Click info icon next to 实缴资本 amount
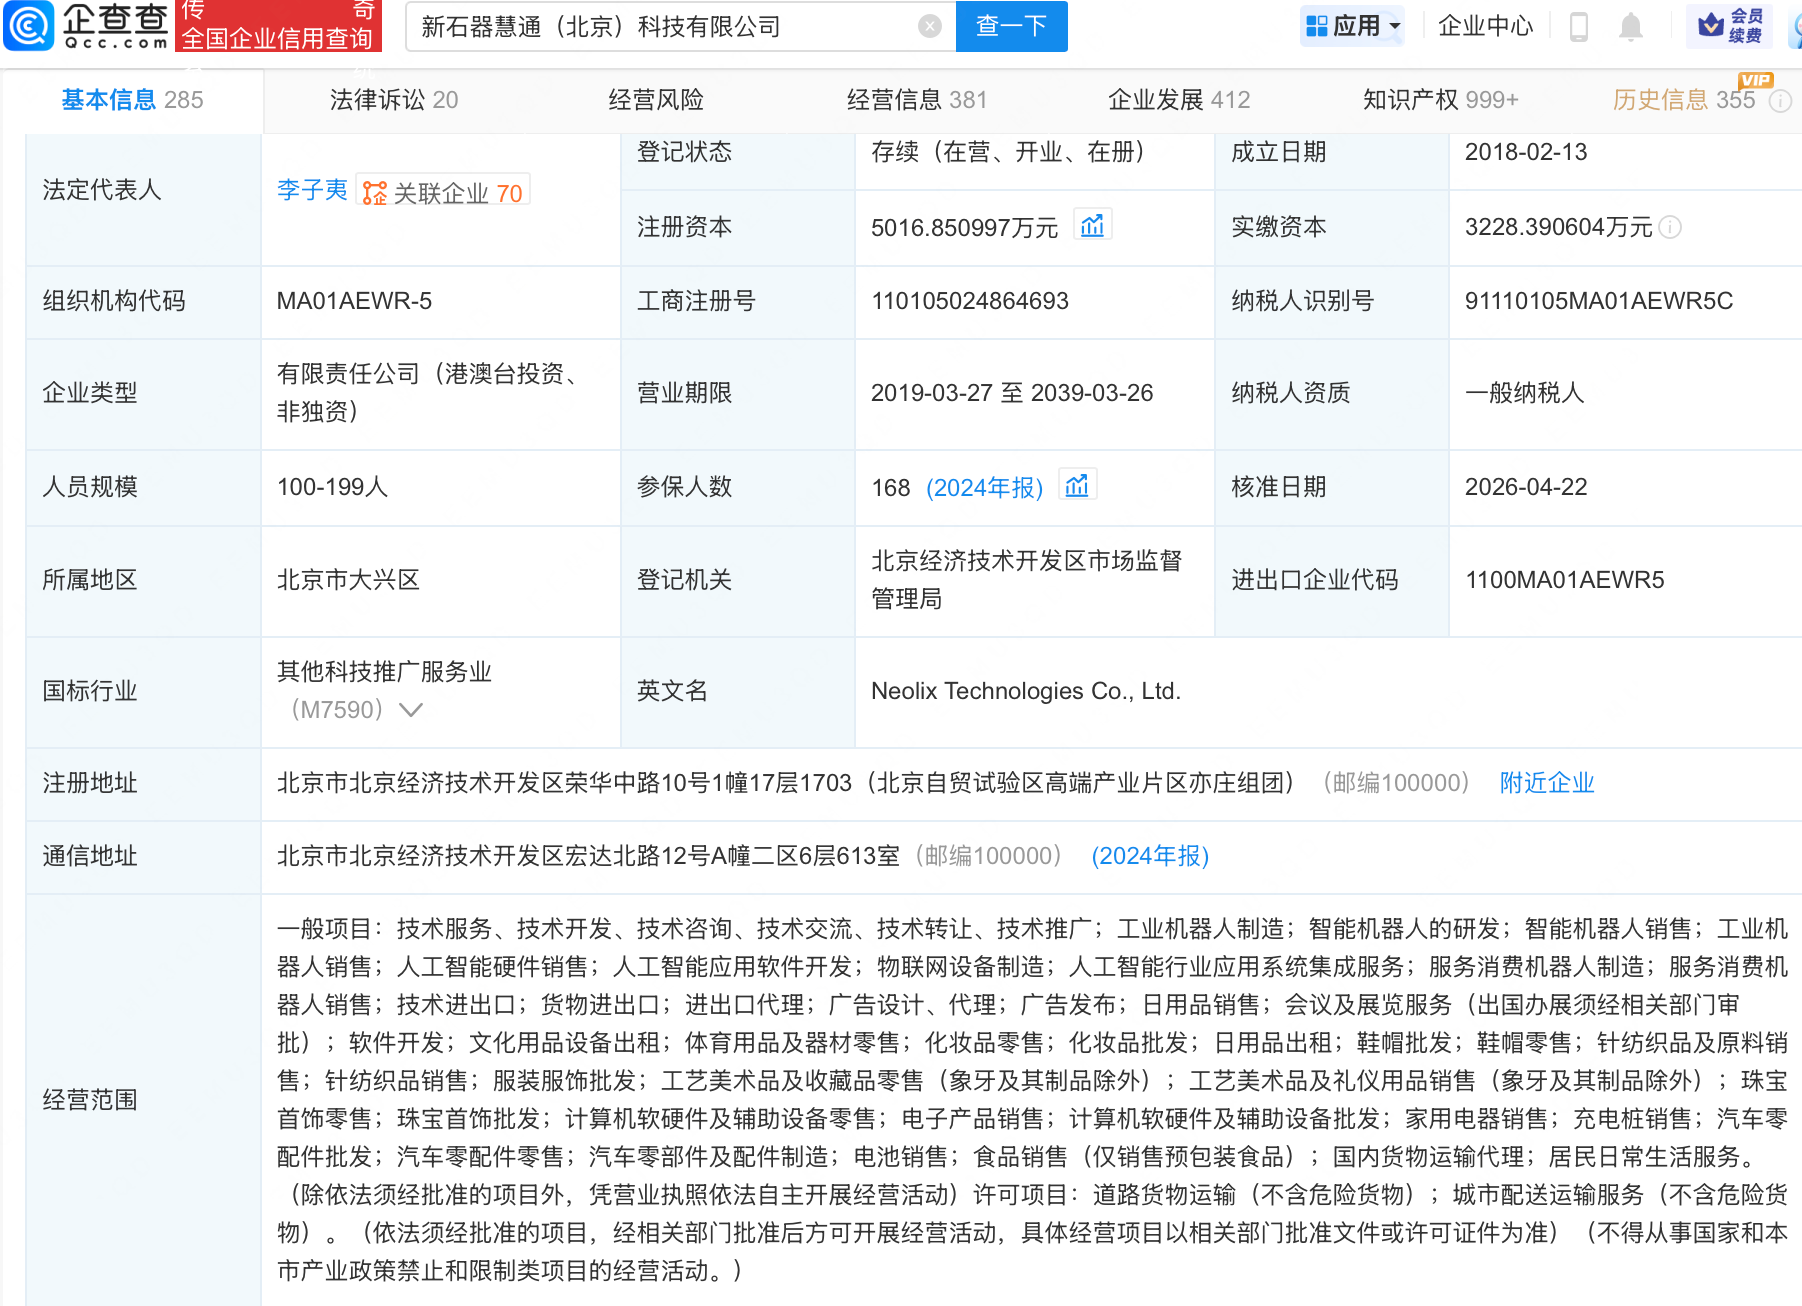Viewport: 1802px width, 1306px height. coord(1670,228)
